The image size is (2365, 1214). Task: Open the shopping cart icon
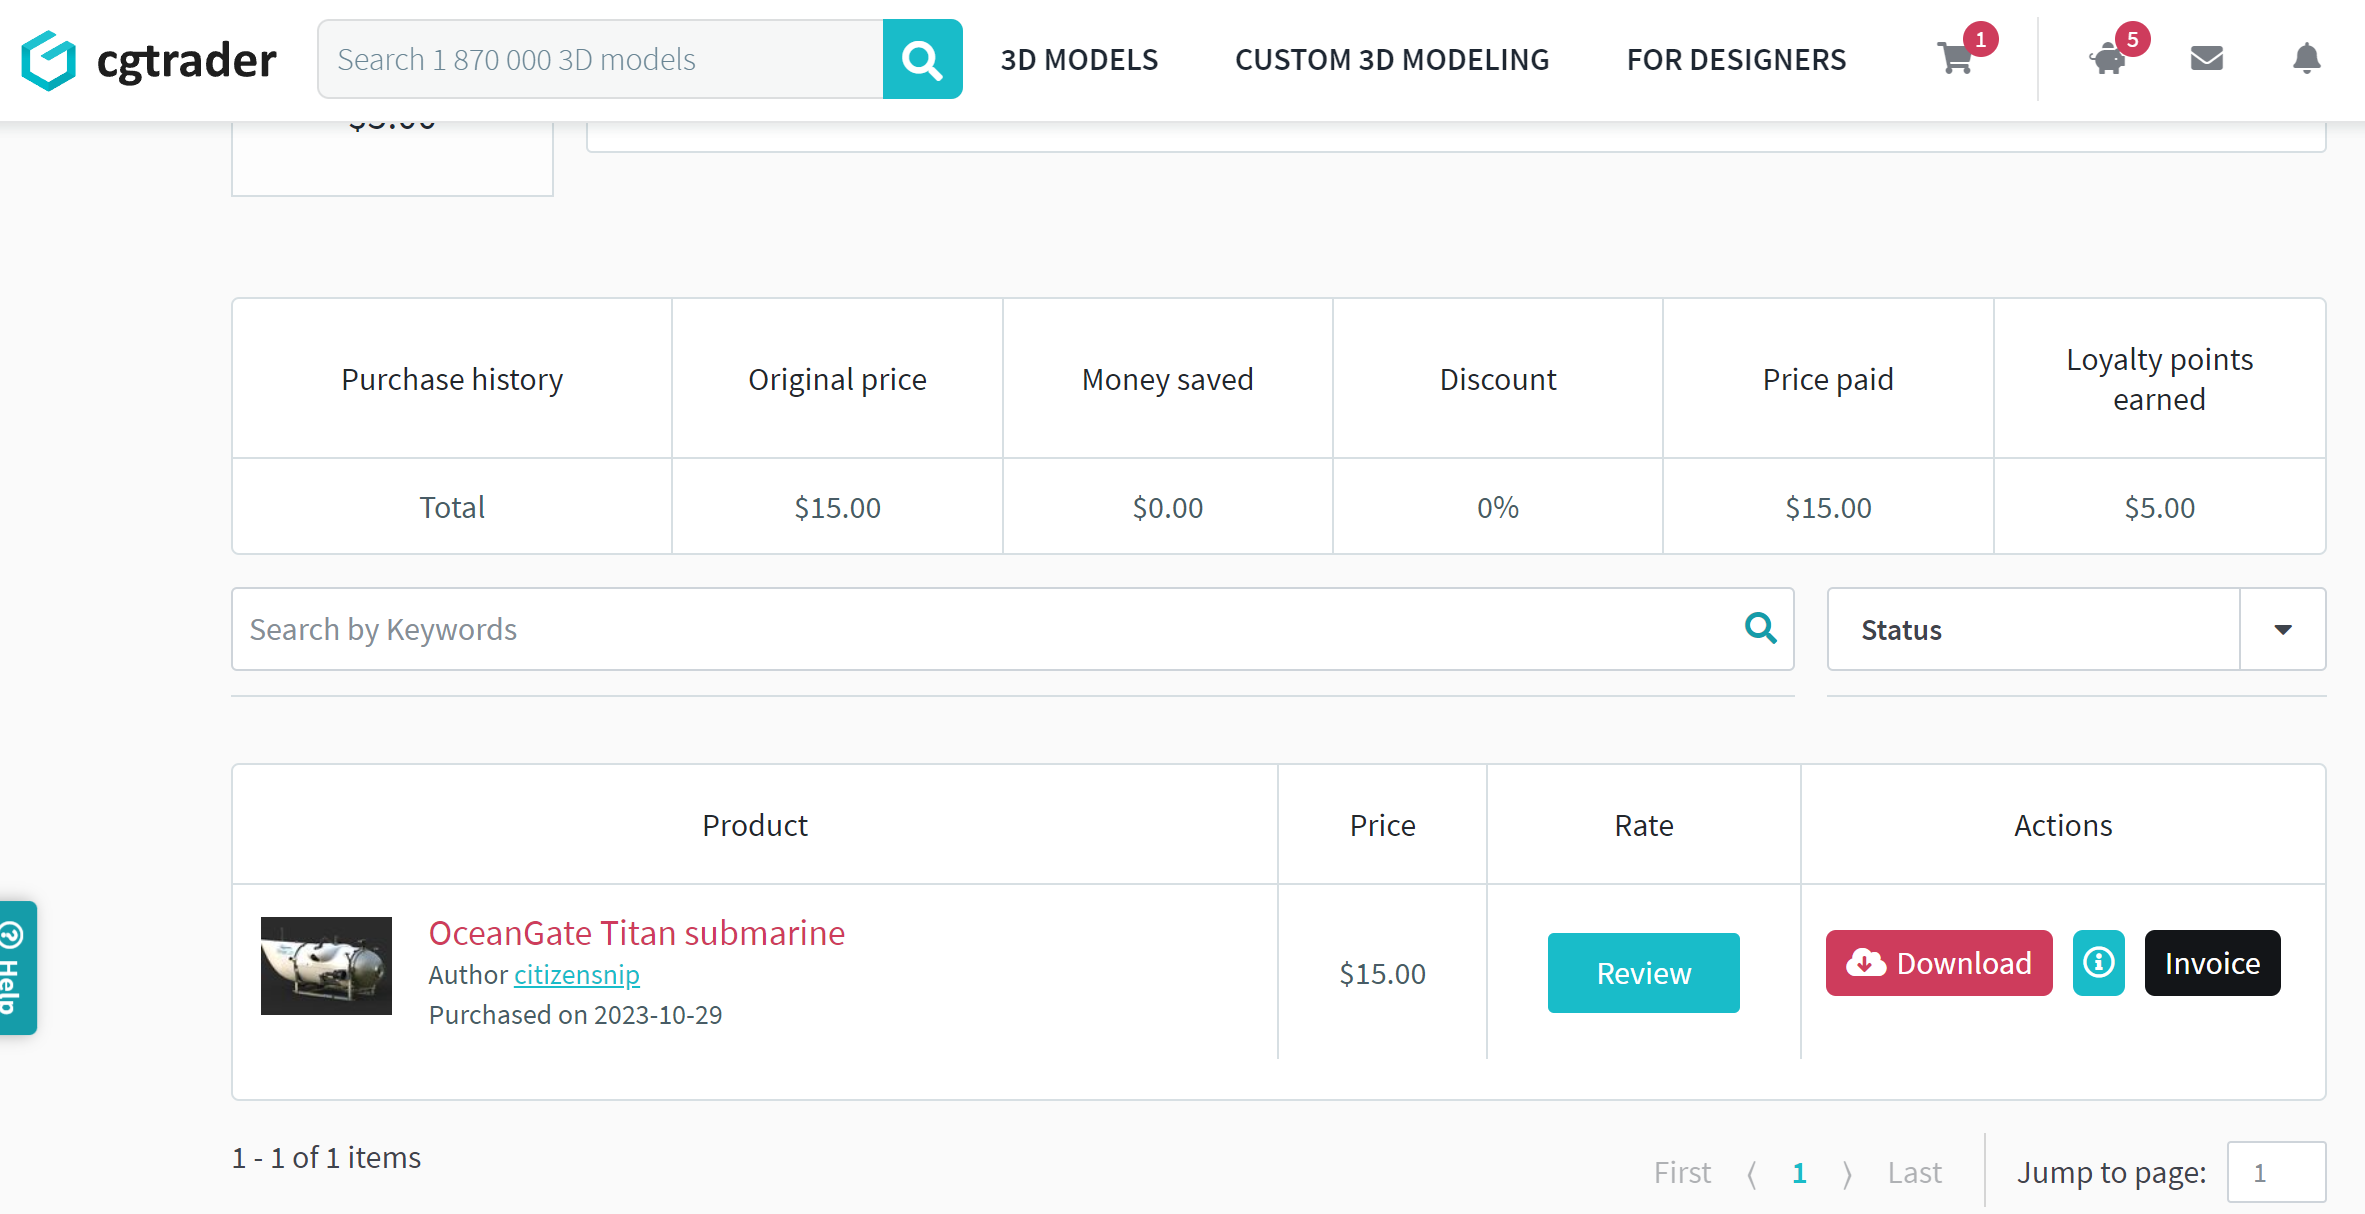point(1956,59)
